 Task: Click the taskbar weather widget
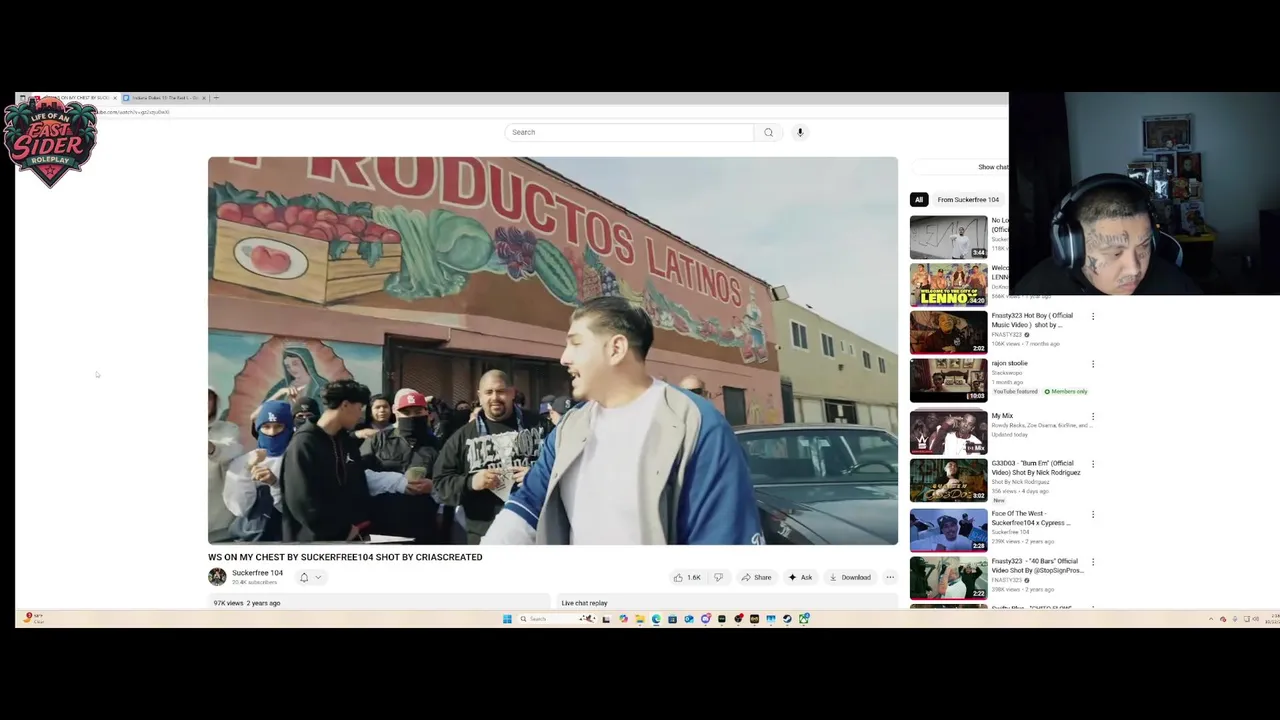click(x=33, y=619)
